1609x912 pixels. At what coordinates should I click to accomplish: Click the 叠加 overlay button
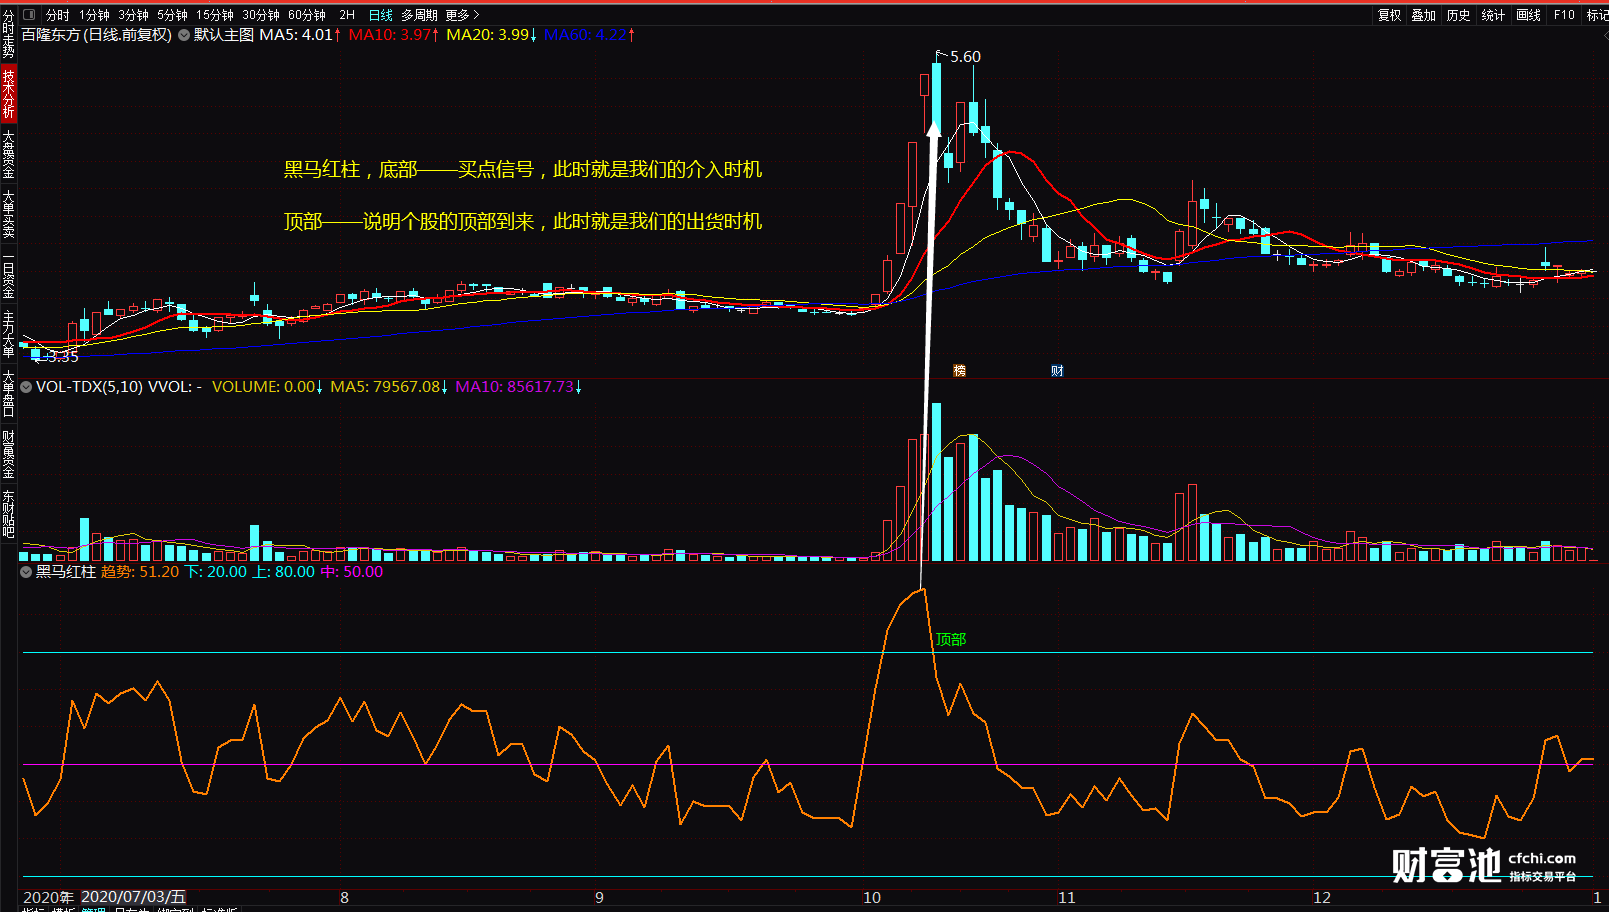pos(1424,15)
